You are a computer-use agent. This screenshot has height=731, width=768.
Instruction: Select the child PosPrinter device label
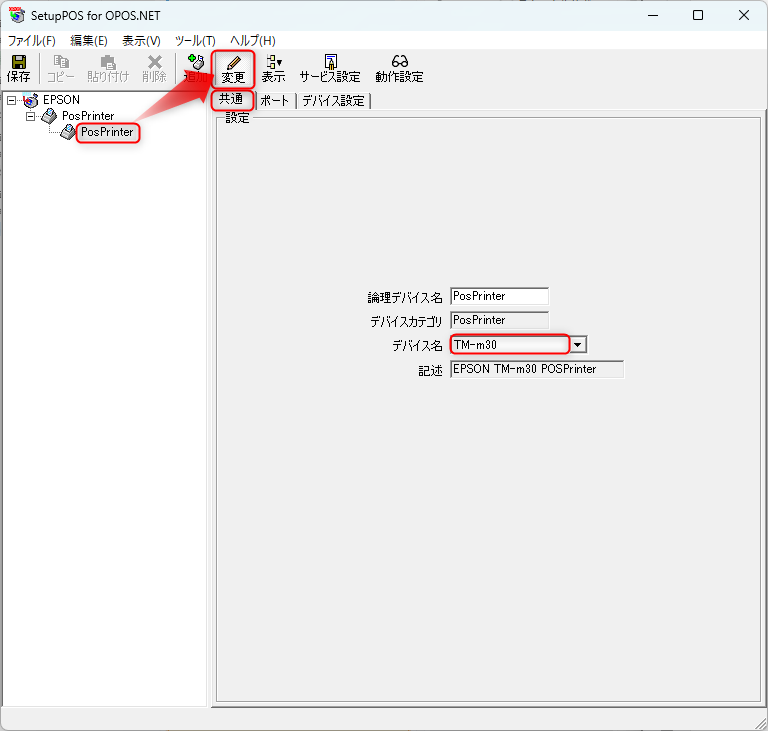[x=107, y=132]
